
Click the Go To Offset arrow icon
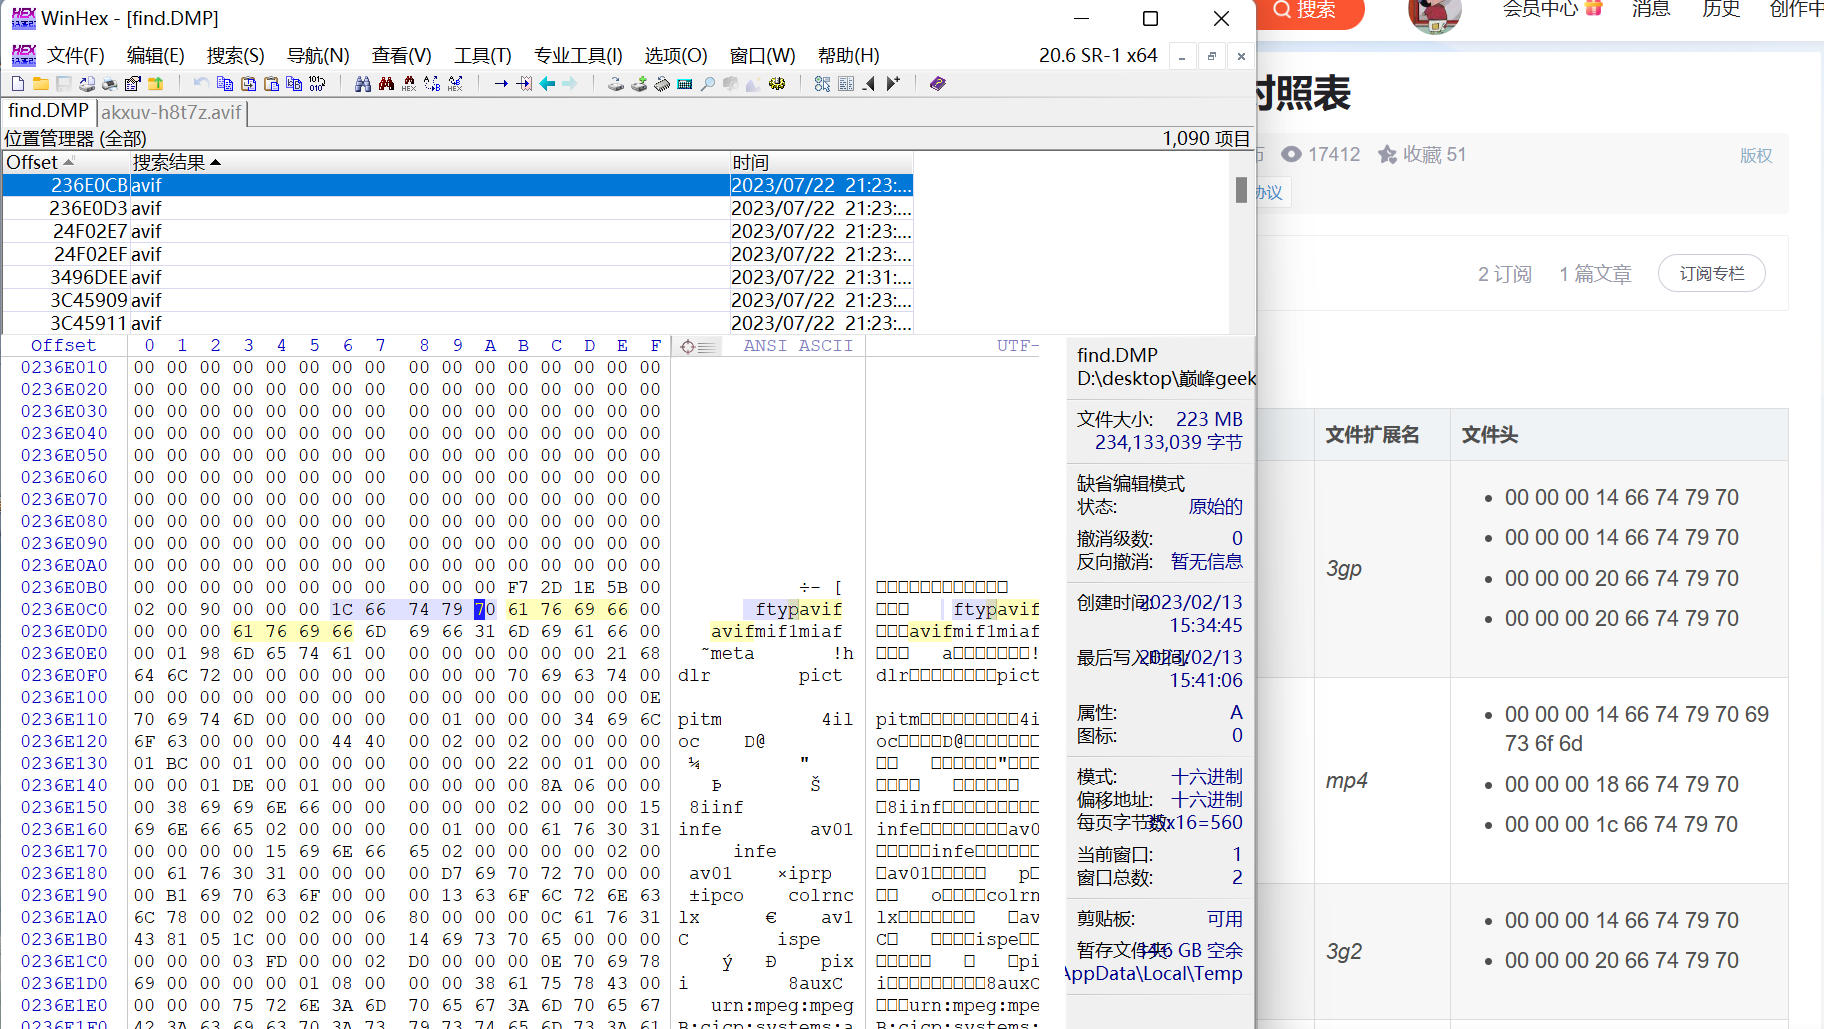[501, 84]
